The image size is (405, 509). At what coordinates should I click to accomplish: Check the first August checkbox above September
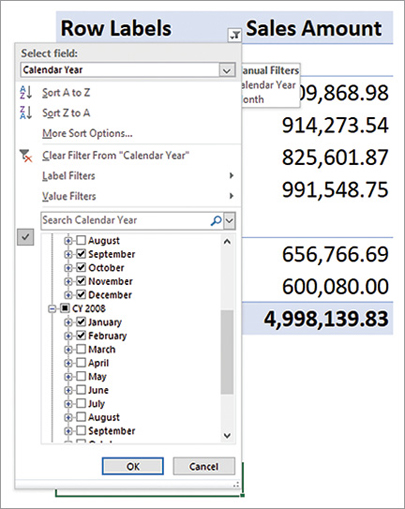tap(81, 240)
